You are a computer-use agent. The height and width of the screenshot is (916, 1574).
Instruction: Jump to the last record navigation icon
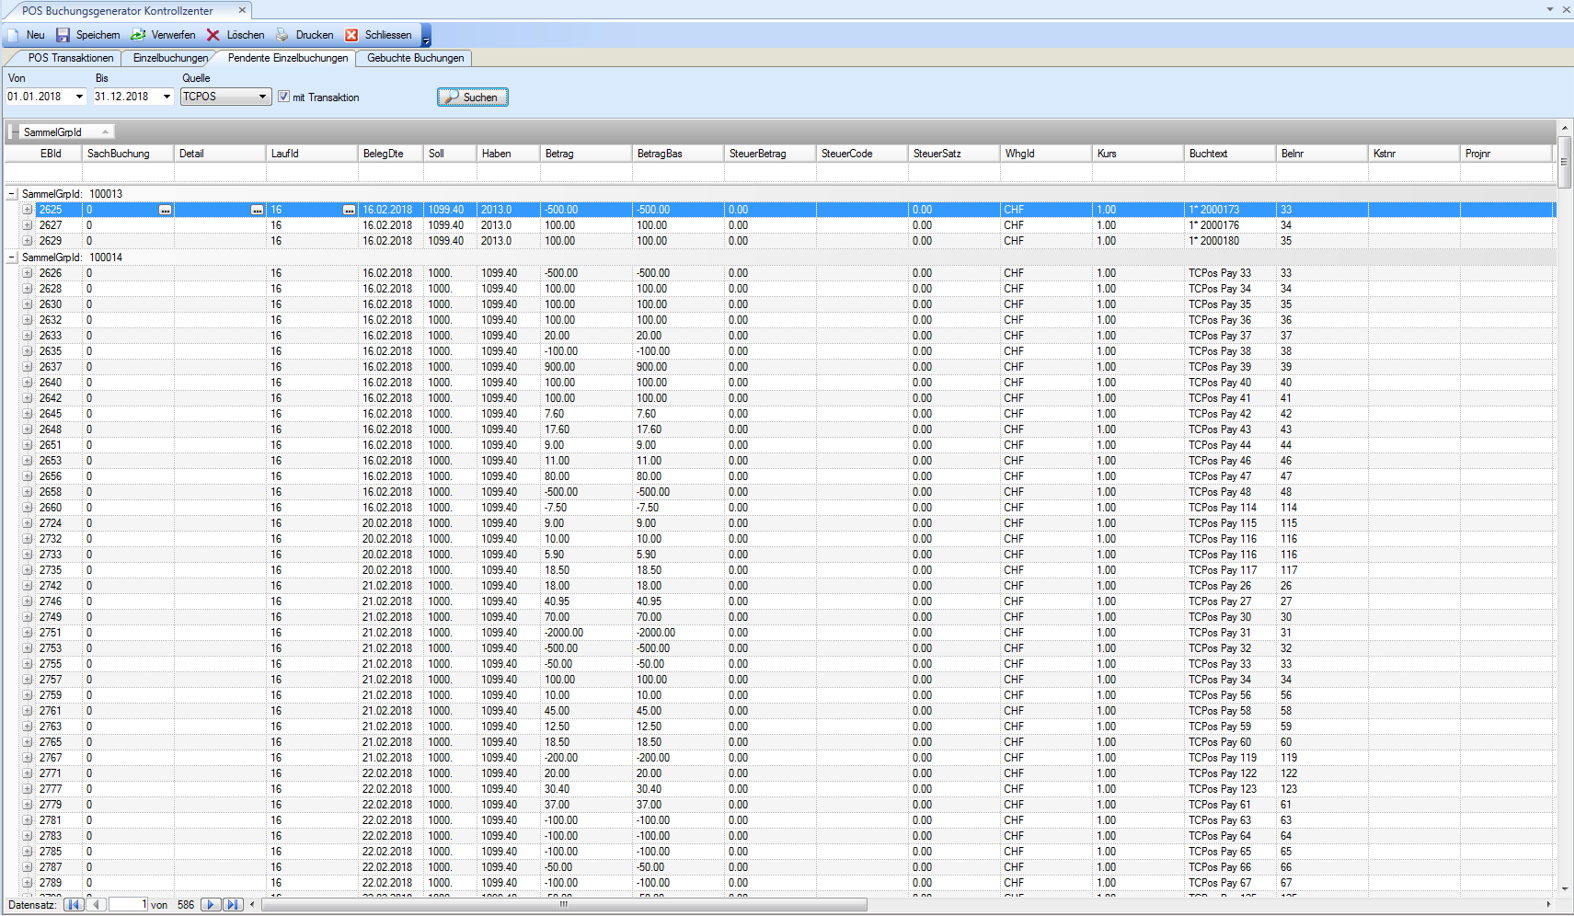pos(232,905)
